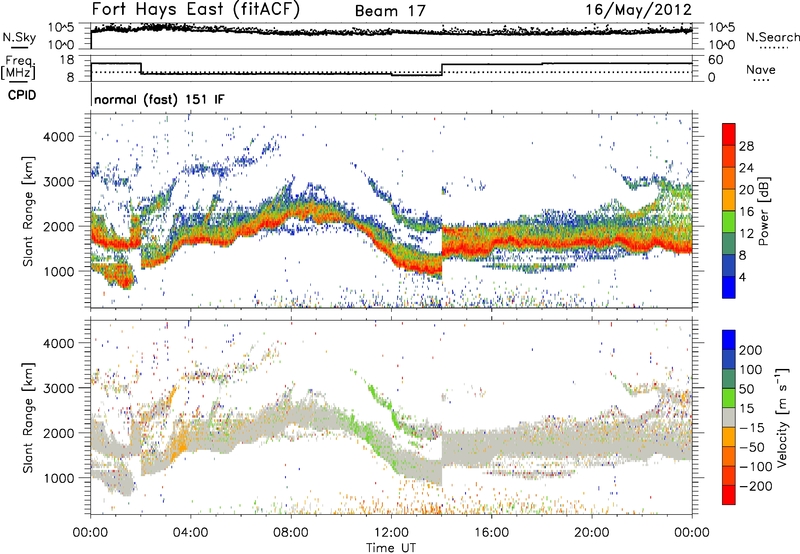Click the '08:00' time tick label

[290, 533]
